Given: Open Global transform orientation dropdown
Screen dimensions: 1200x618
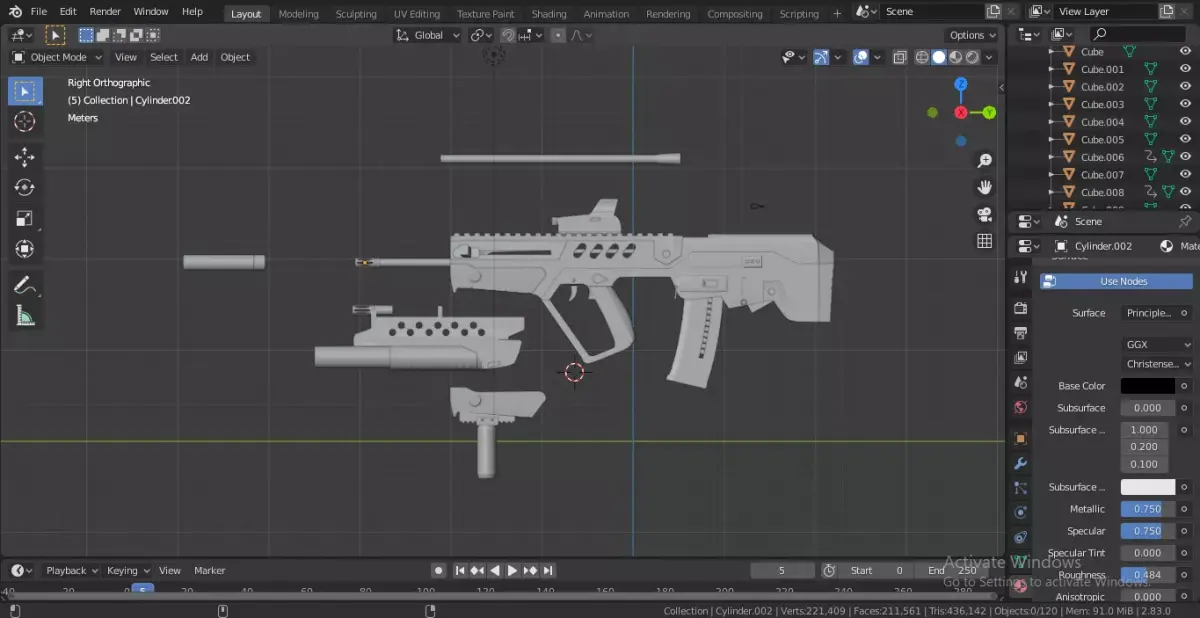Looking at the screenshot, I should coord(429,35).
